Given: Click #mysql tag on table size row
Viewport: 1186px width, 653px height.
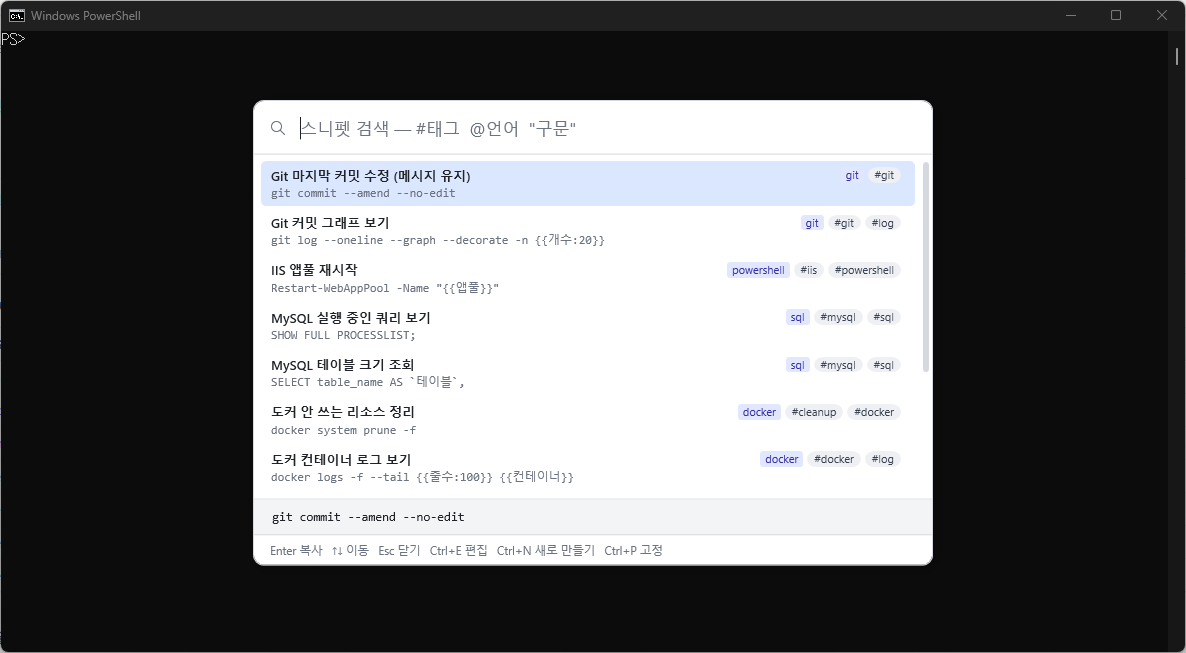Looking at the screenshot, I should point(837,365).
